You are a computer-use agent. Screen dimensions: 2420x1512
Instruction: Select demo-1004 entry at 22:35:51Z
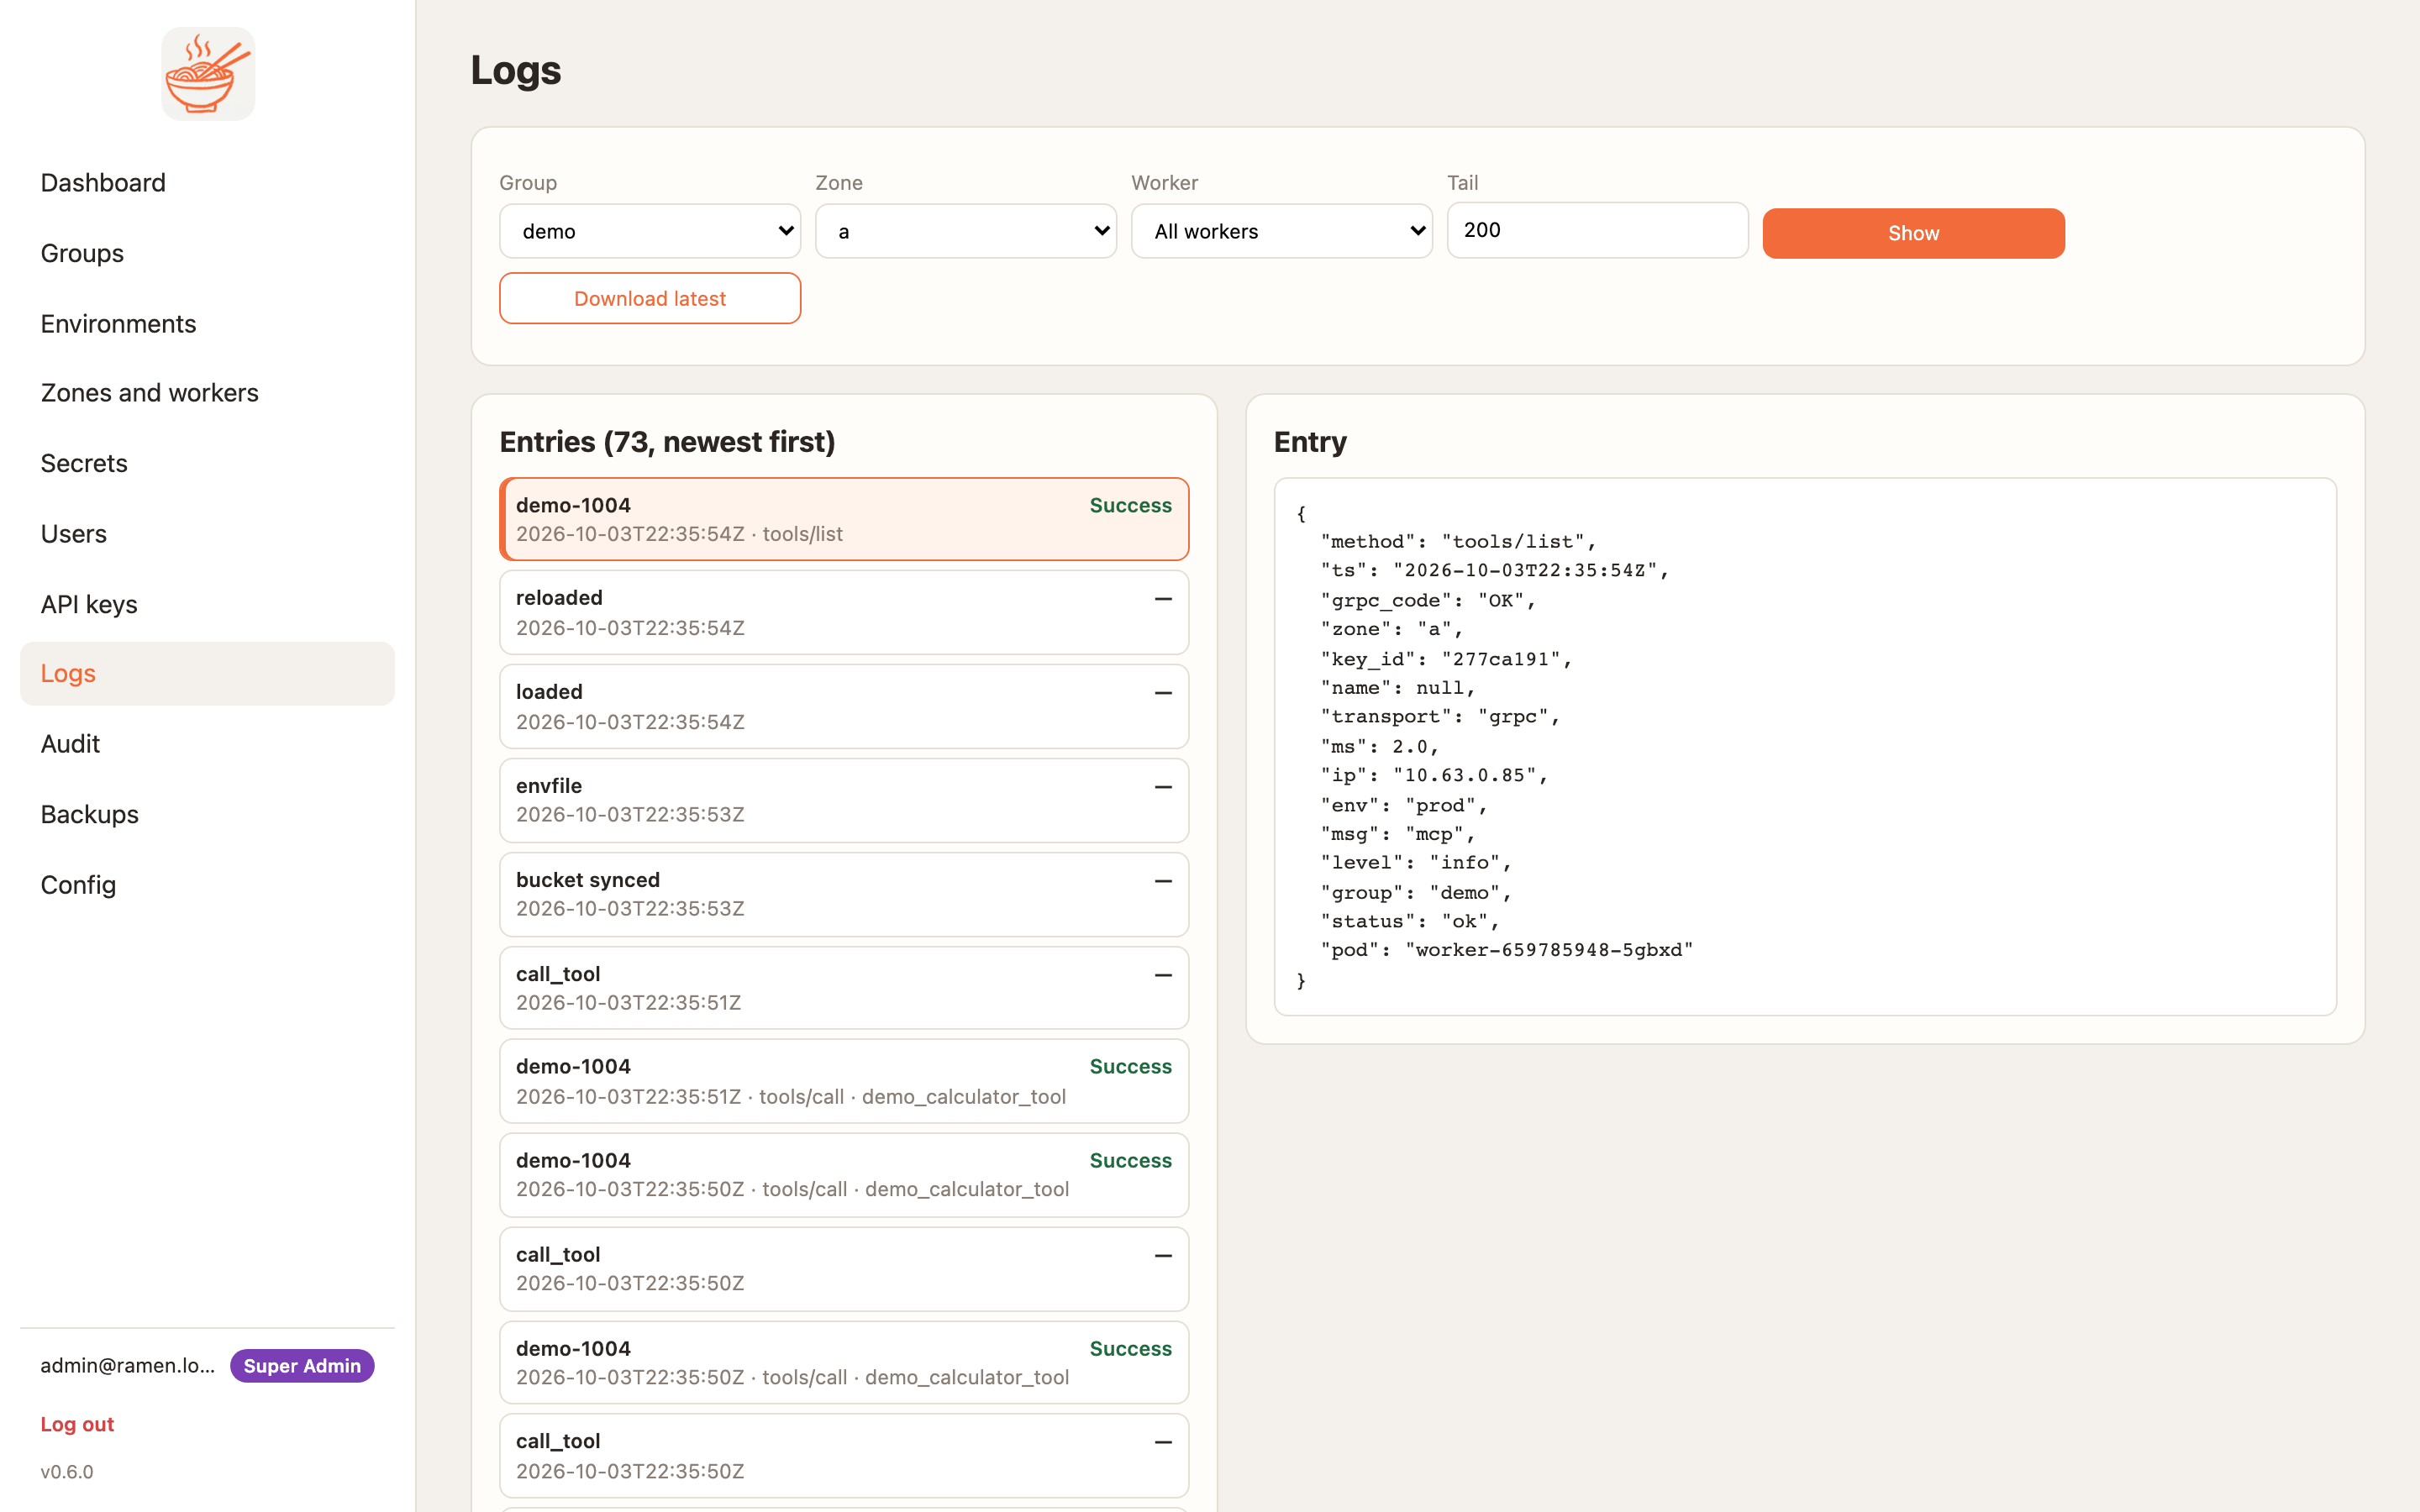coord(844,1081)
